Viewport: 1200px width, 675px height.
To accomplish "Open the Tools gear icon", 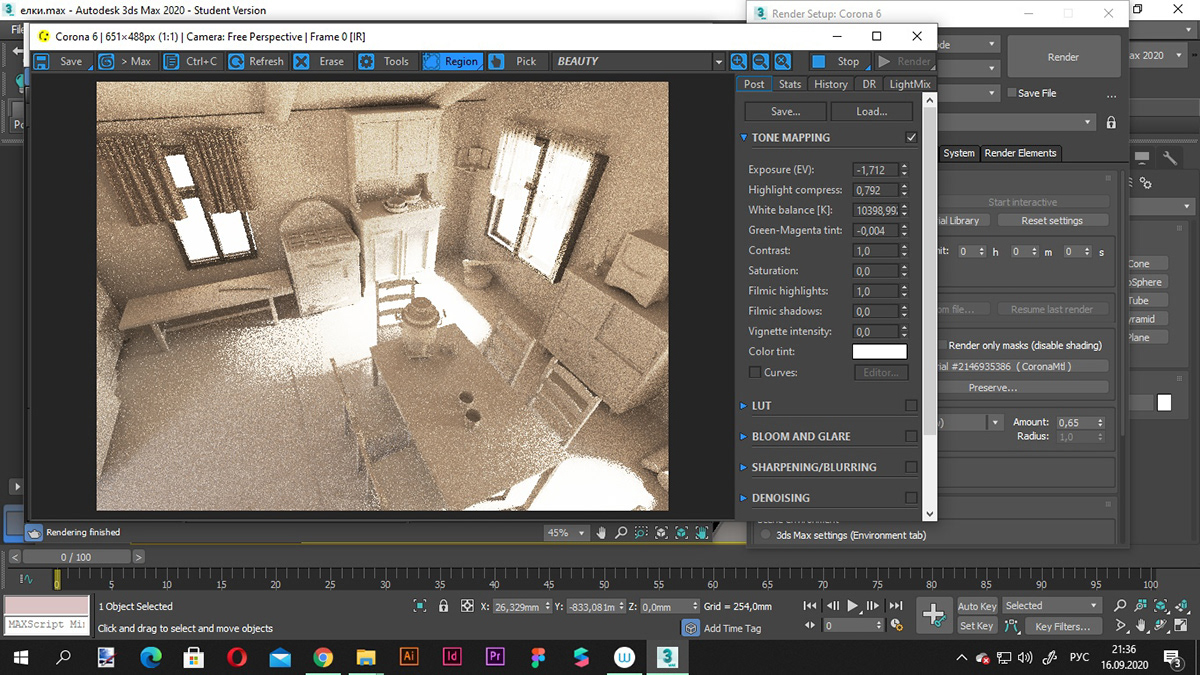I will [367, 62].
